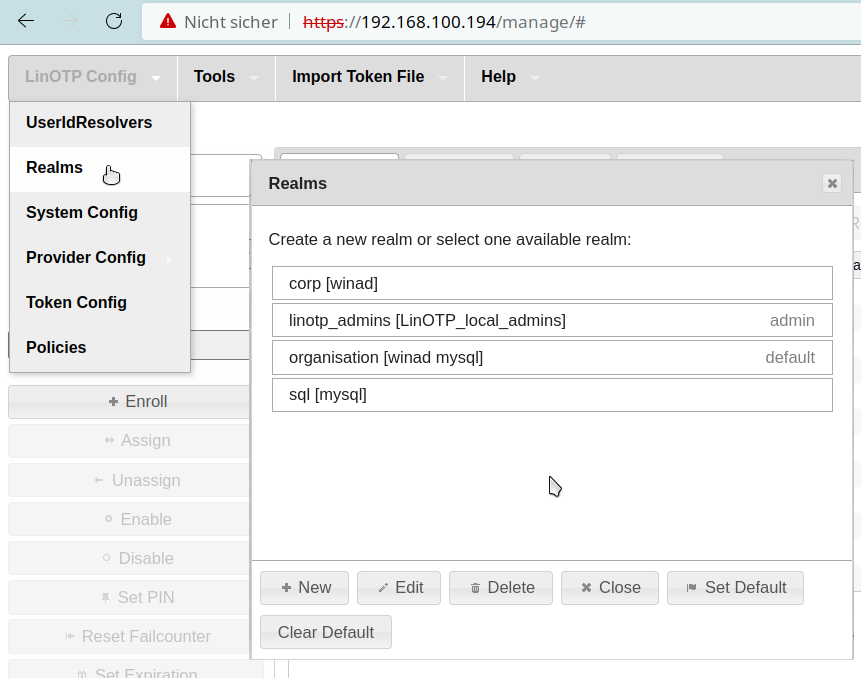Click Set Default button with flag icon
Viewport: 861px width, 678px height.
click(x=734, y=588)
